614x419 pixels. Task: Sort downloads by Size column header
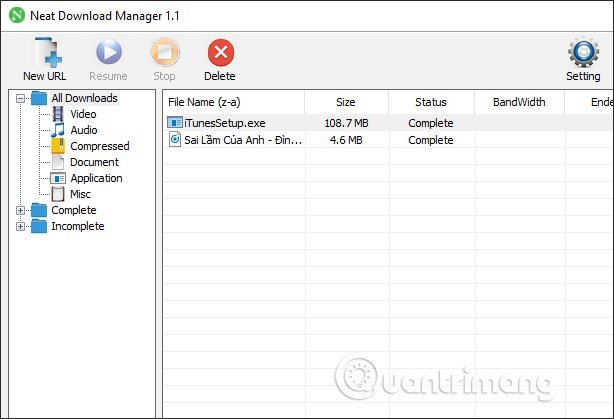pos(345,102)
